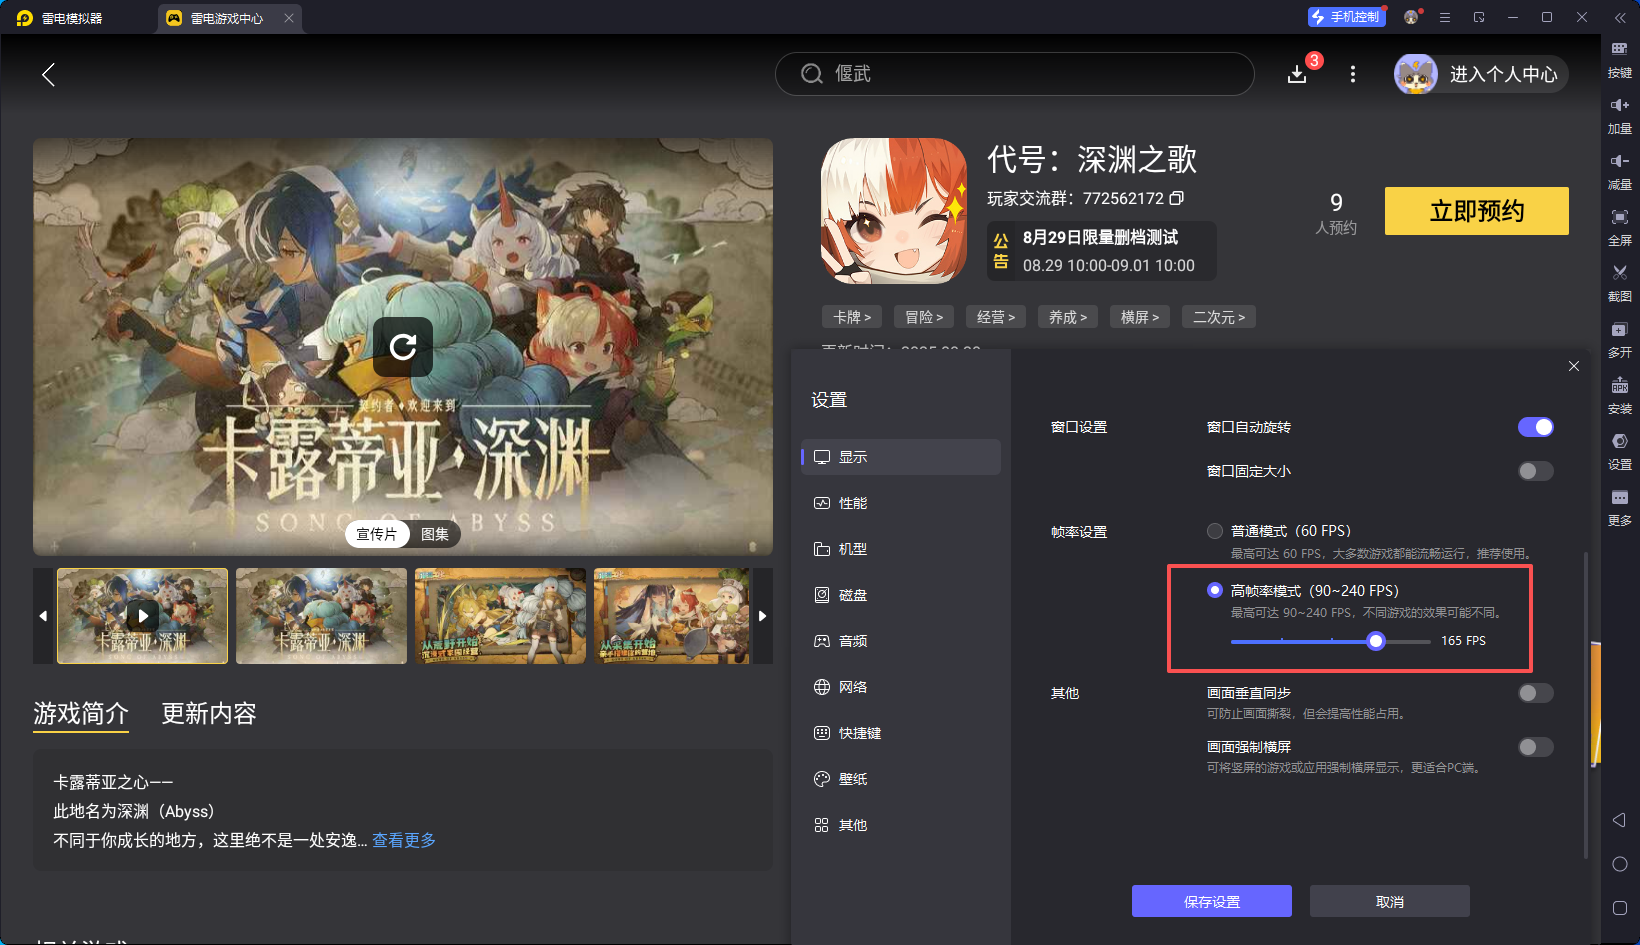Open 设置 from the right sidebar
The width and height of the screenshot is (1640, 945).
[1620, 451]
